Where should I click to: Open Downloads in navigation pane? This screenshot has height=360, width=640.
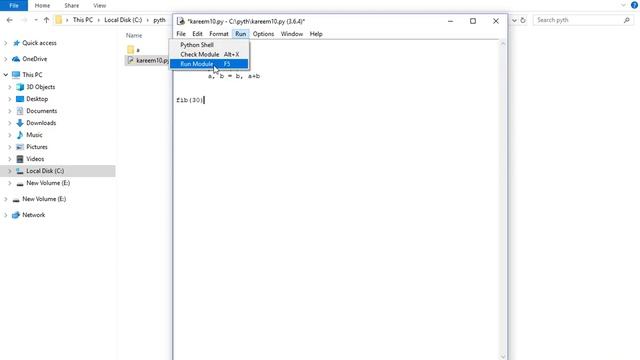pyautogui.click(x=41, y=123)
